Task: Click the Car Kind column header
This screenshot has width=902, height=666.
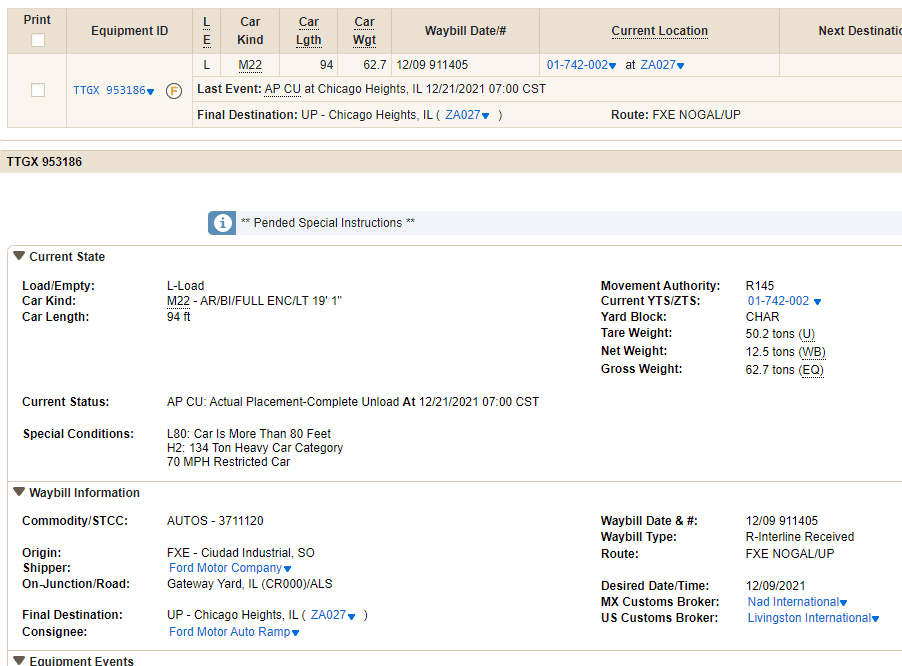Action: pos(250,31)
